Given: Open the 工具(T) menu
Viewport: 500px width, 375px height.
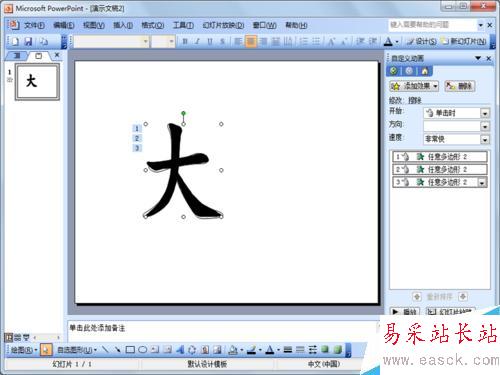Looking at the screenshot, I should (183, 25).
